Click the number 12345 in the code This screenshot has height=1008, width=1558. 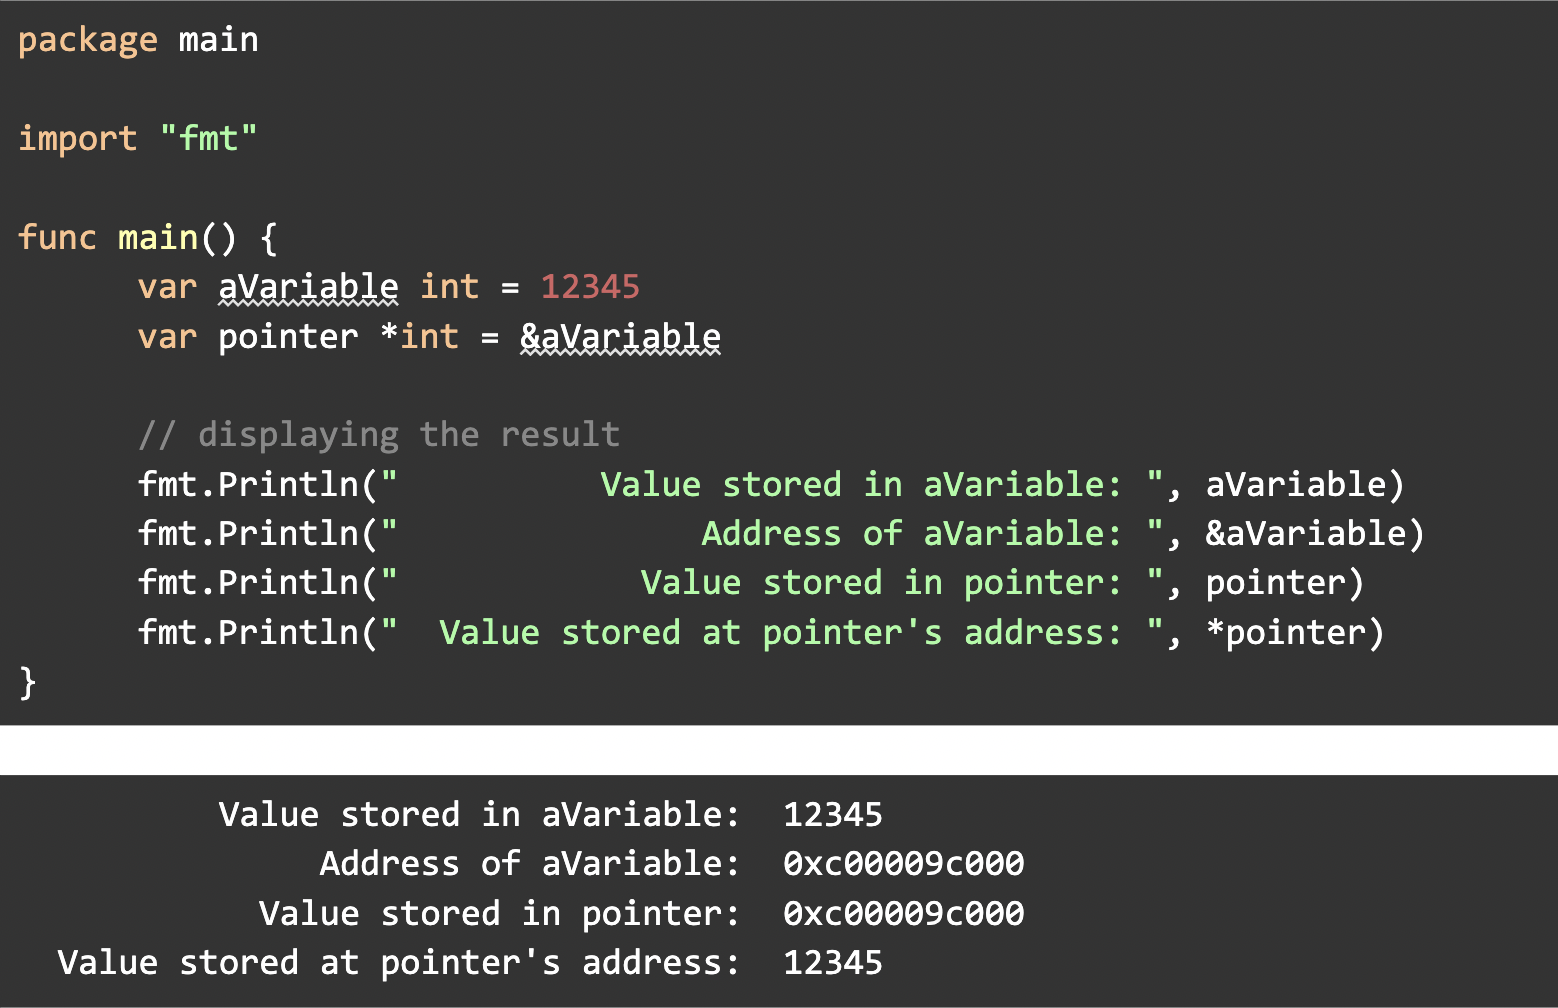point(590,287)
